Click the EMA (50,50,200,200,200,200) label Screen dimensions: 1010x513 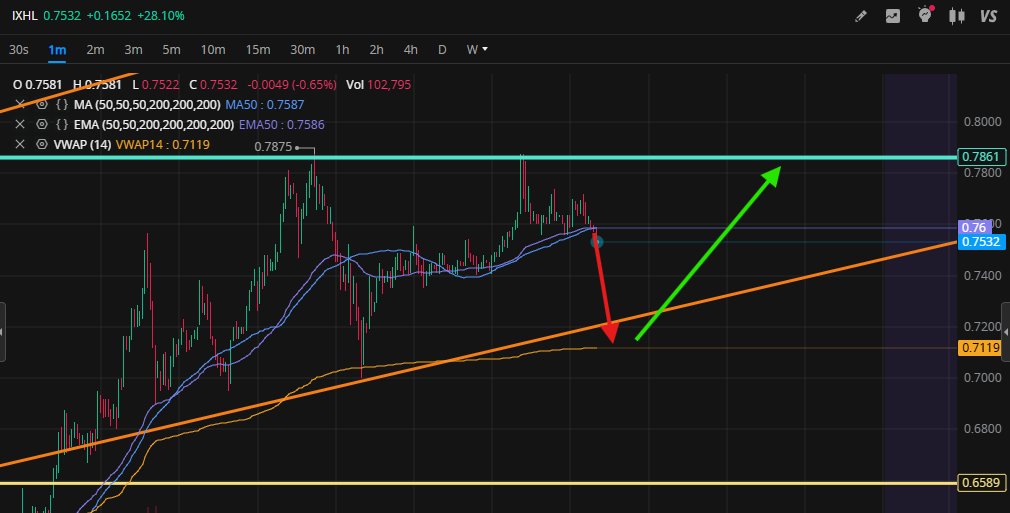click(x=154, y=124)
